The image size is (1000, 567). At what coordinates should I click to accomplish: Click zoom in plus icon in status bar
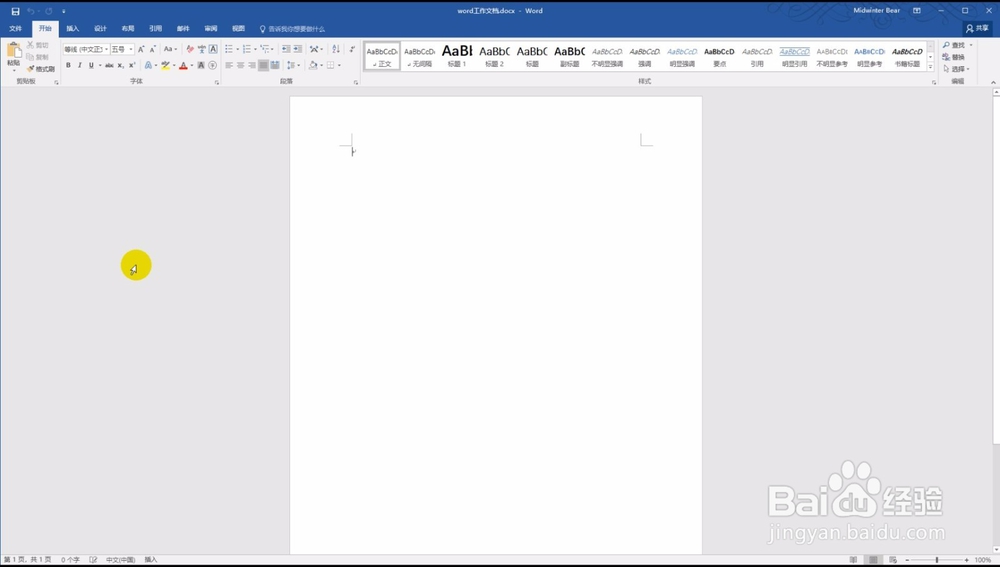pos(967,559)
